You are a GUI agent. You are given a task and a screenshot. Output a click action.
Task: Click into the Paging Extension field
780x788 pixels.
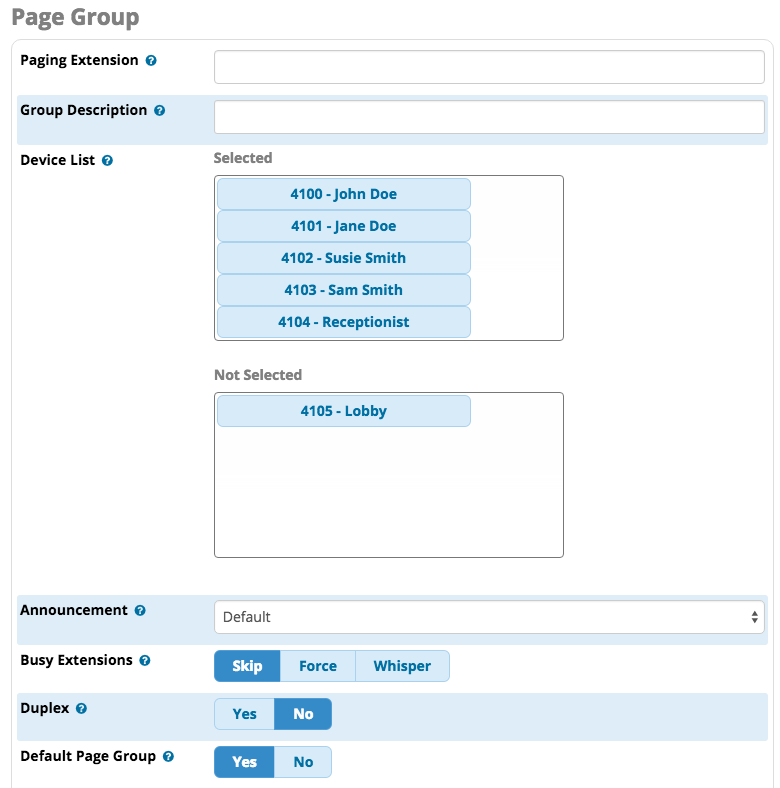coord(489,67)
